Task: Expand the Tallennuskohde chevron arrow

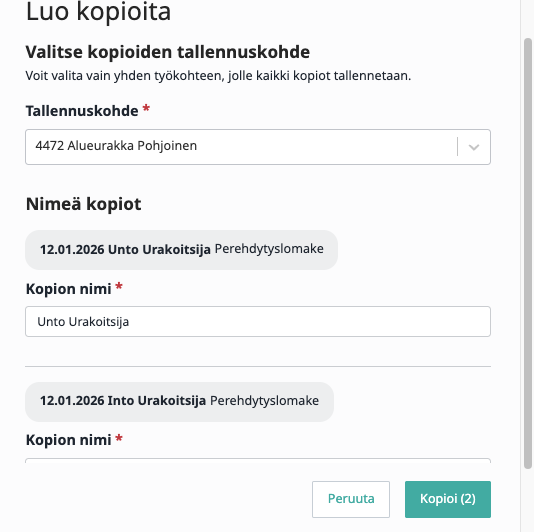Action: coord(474,147)
